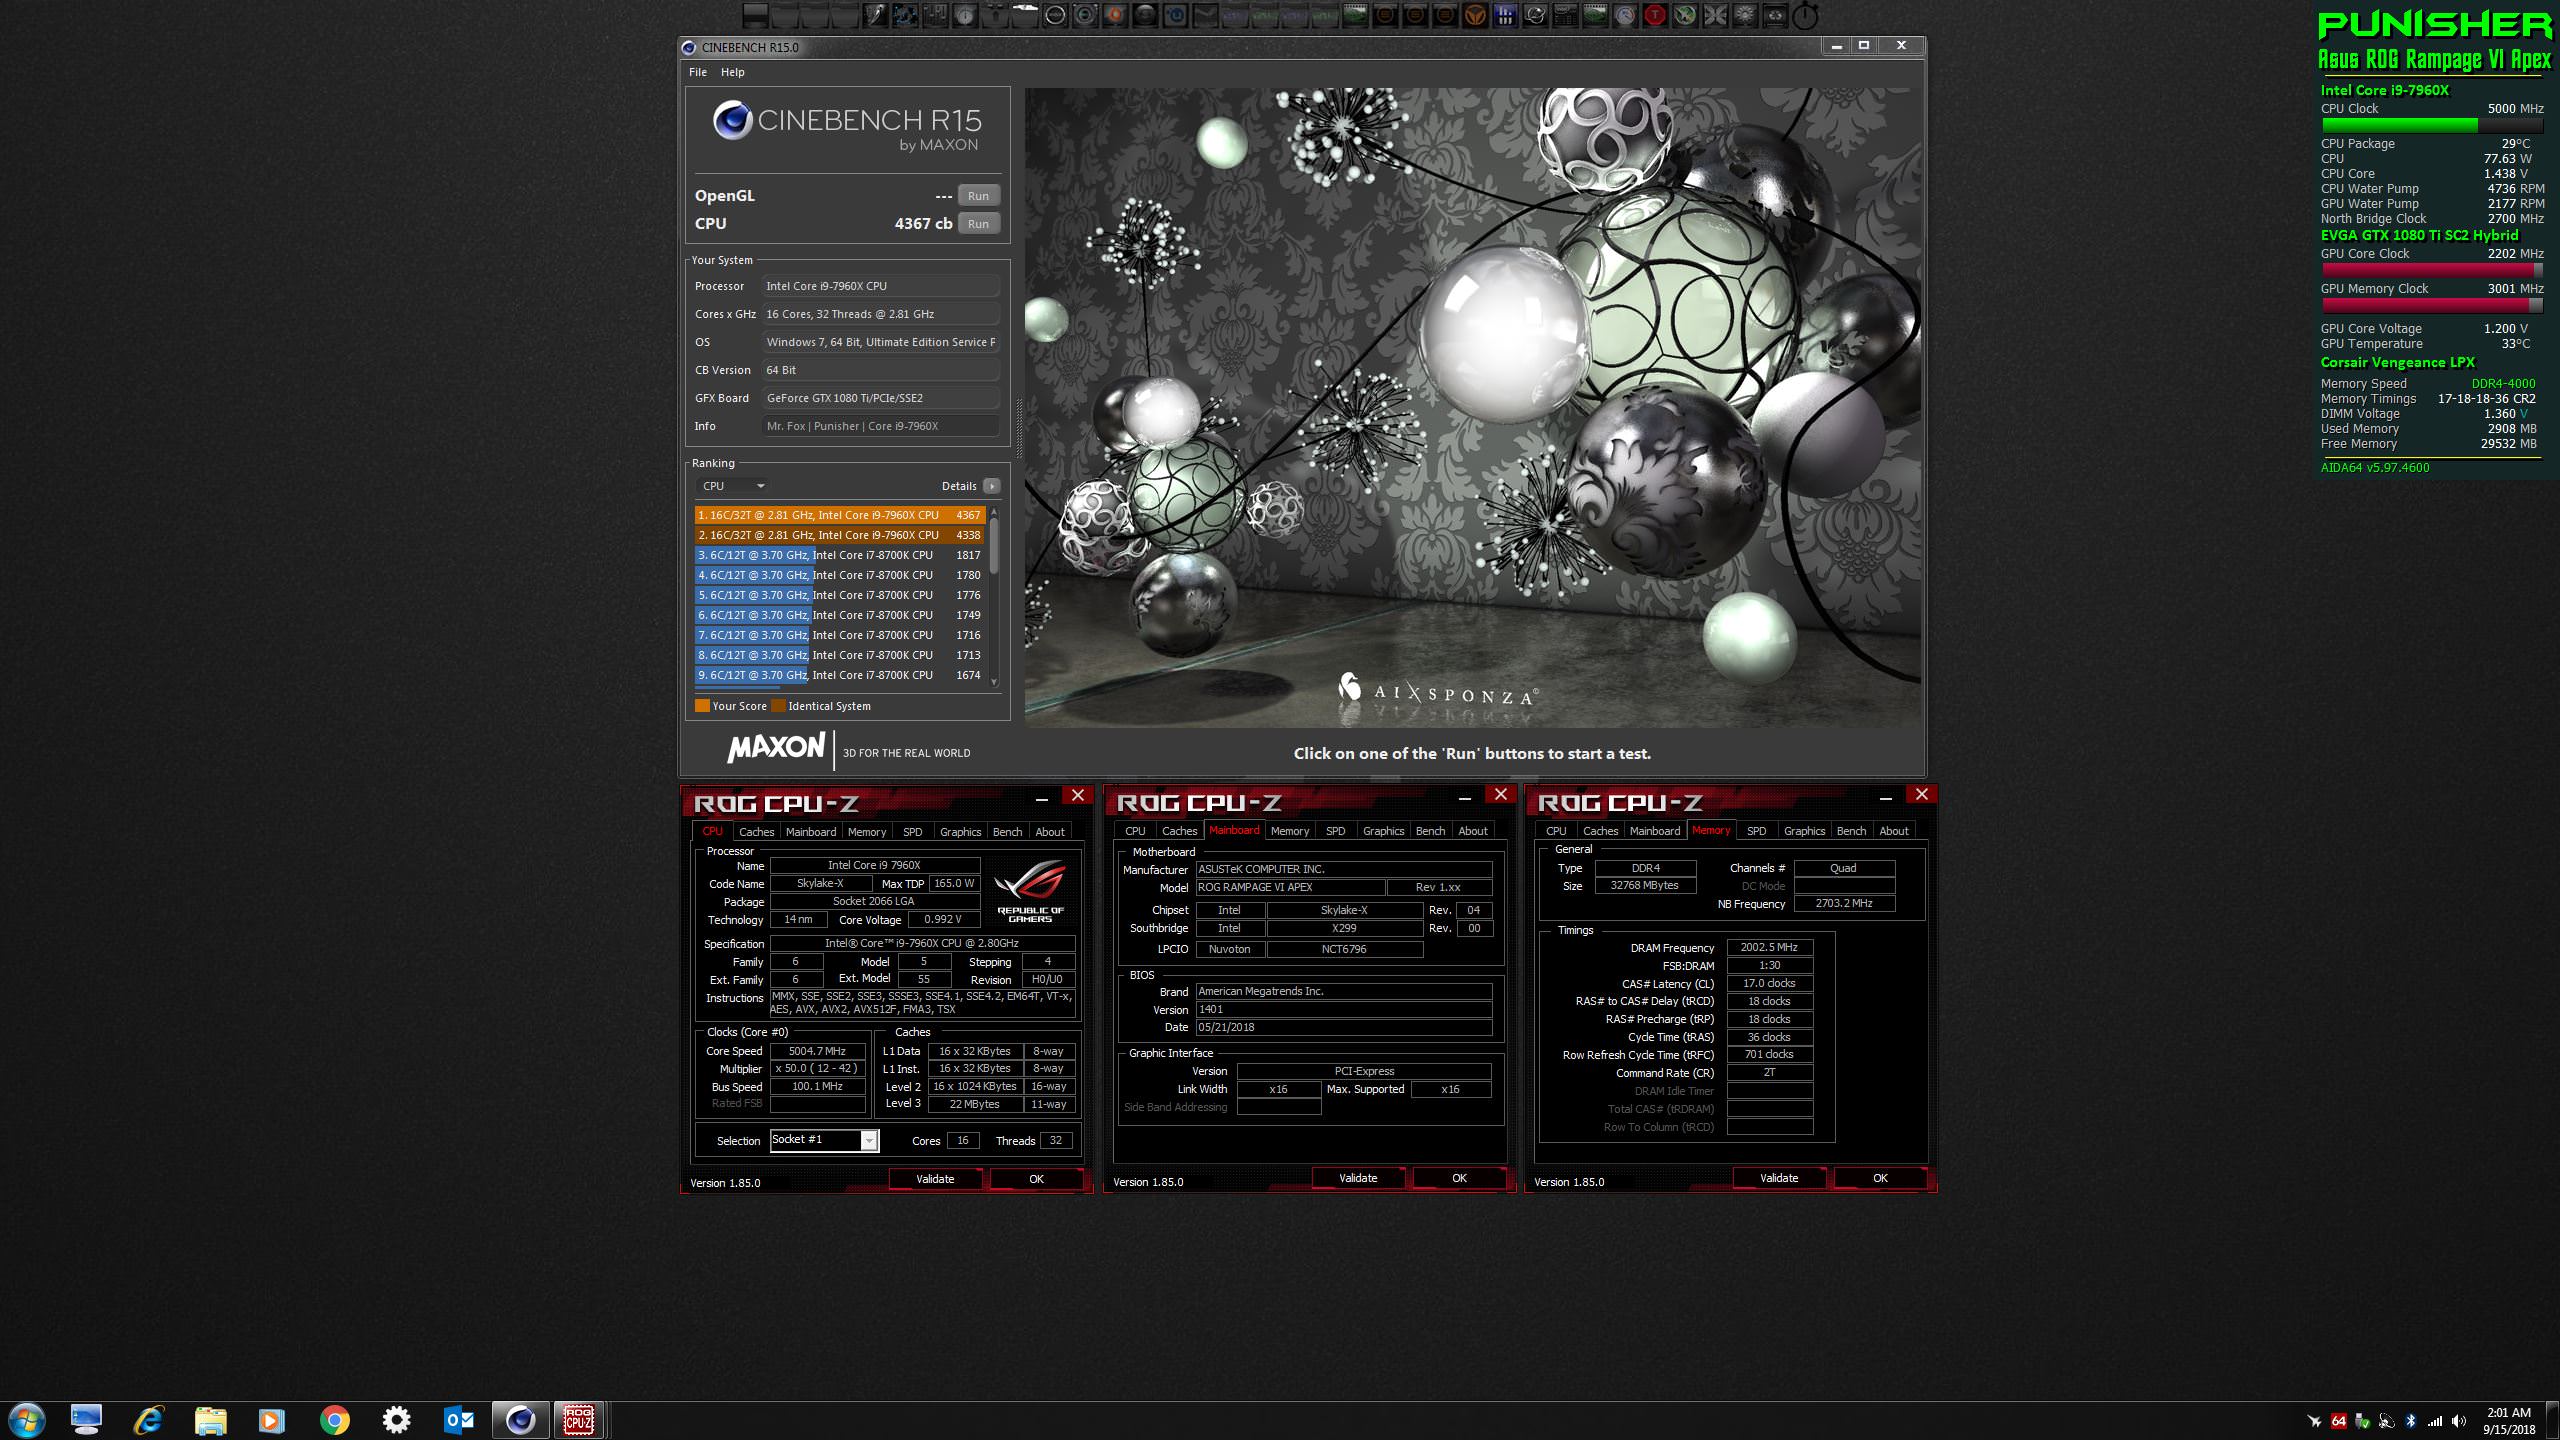Select ranking row scoring 1674
The image size is (2560, 1440).
tap(840, 675)
